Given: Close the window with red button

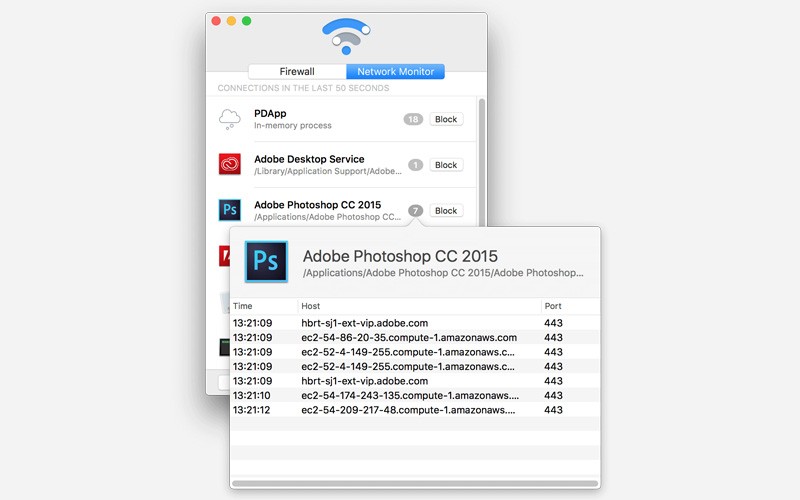Looking at the screenshot, I should pyautogui.click(x=216, y=21).
